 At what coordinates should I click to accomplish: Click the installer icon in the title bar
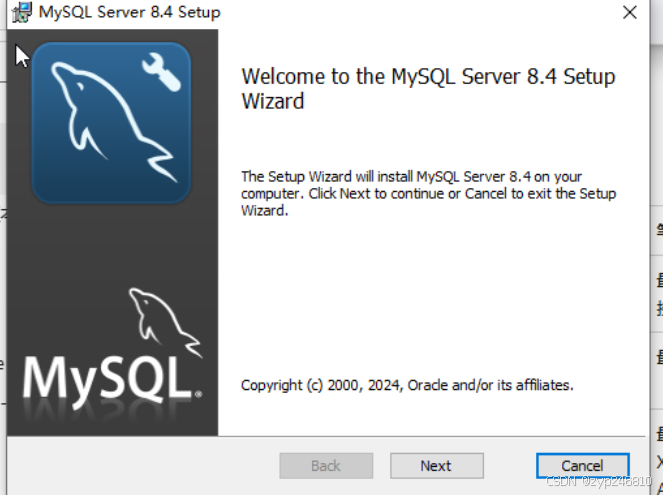22,12
